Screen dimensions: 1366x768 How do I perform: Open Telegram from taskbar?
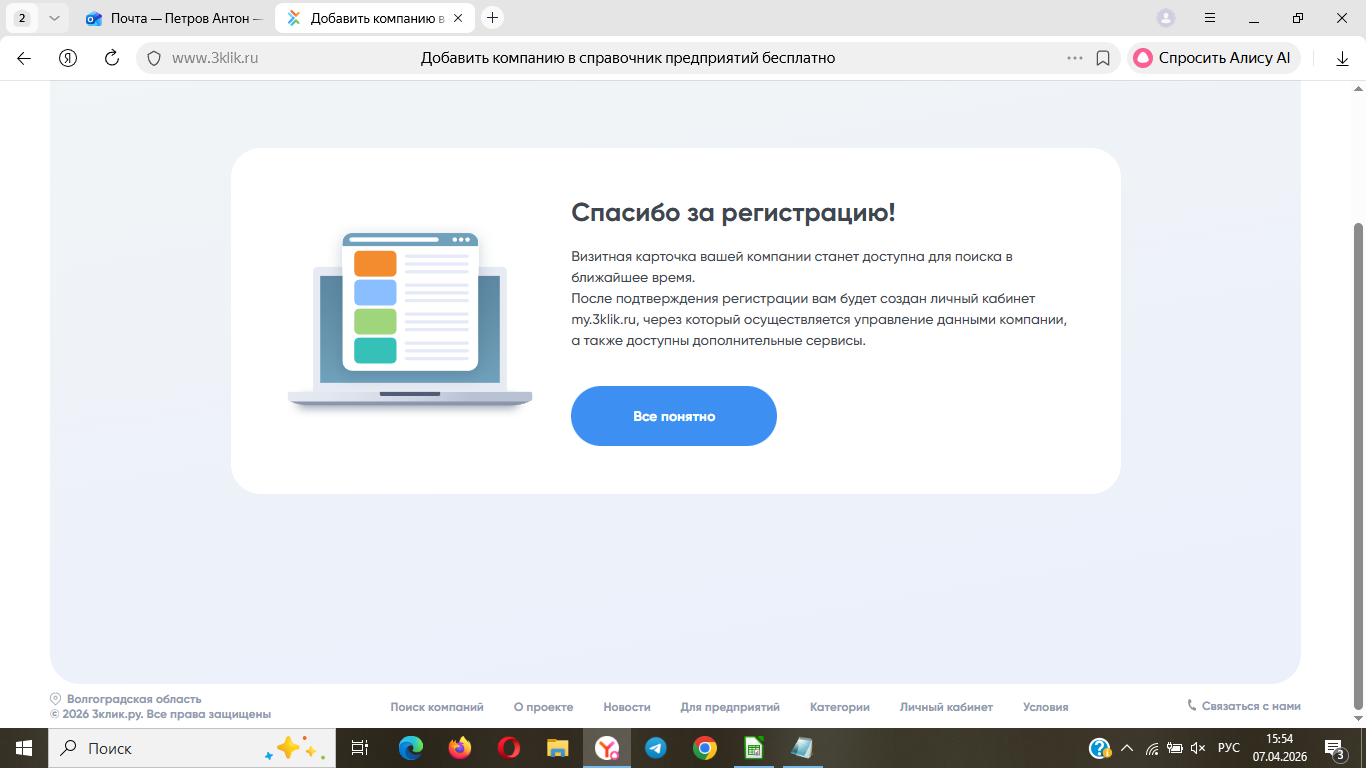pos(656,748)
